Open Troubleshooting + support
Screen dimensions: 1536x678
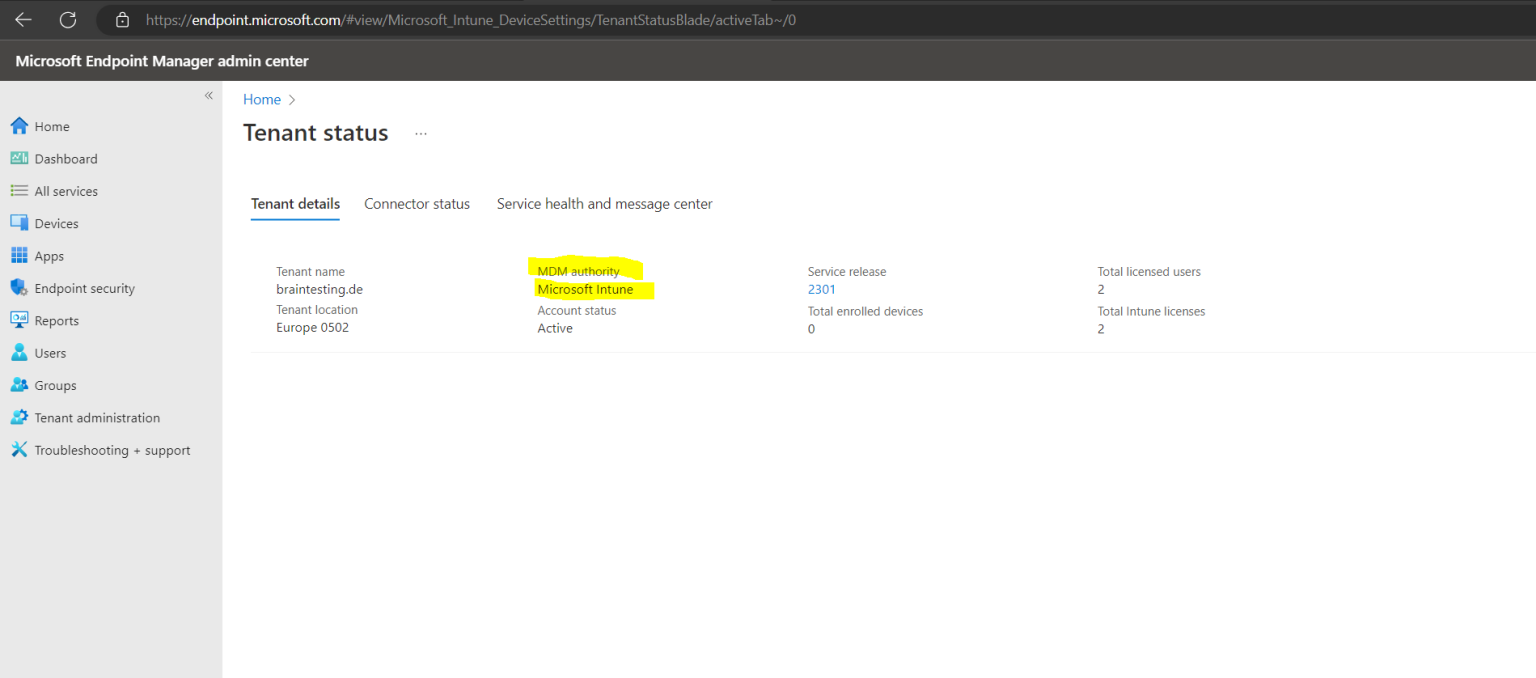[x=113, y=449]
